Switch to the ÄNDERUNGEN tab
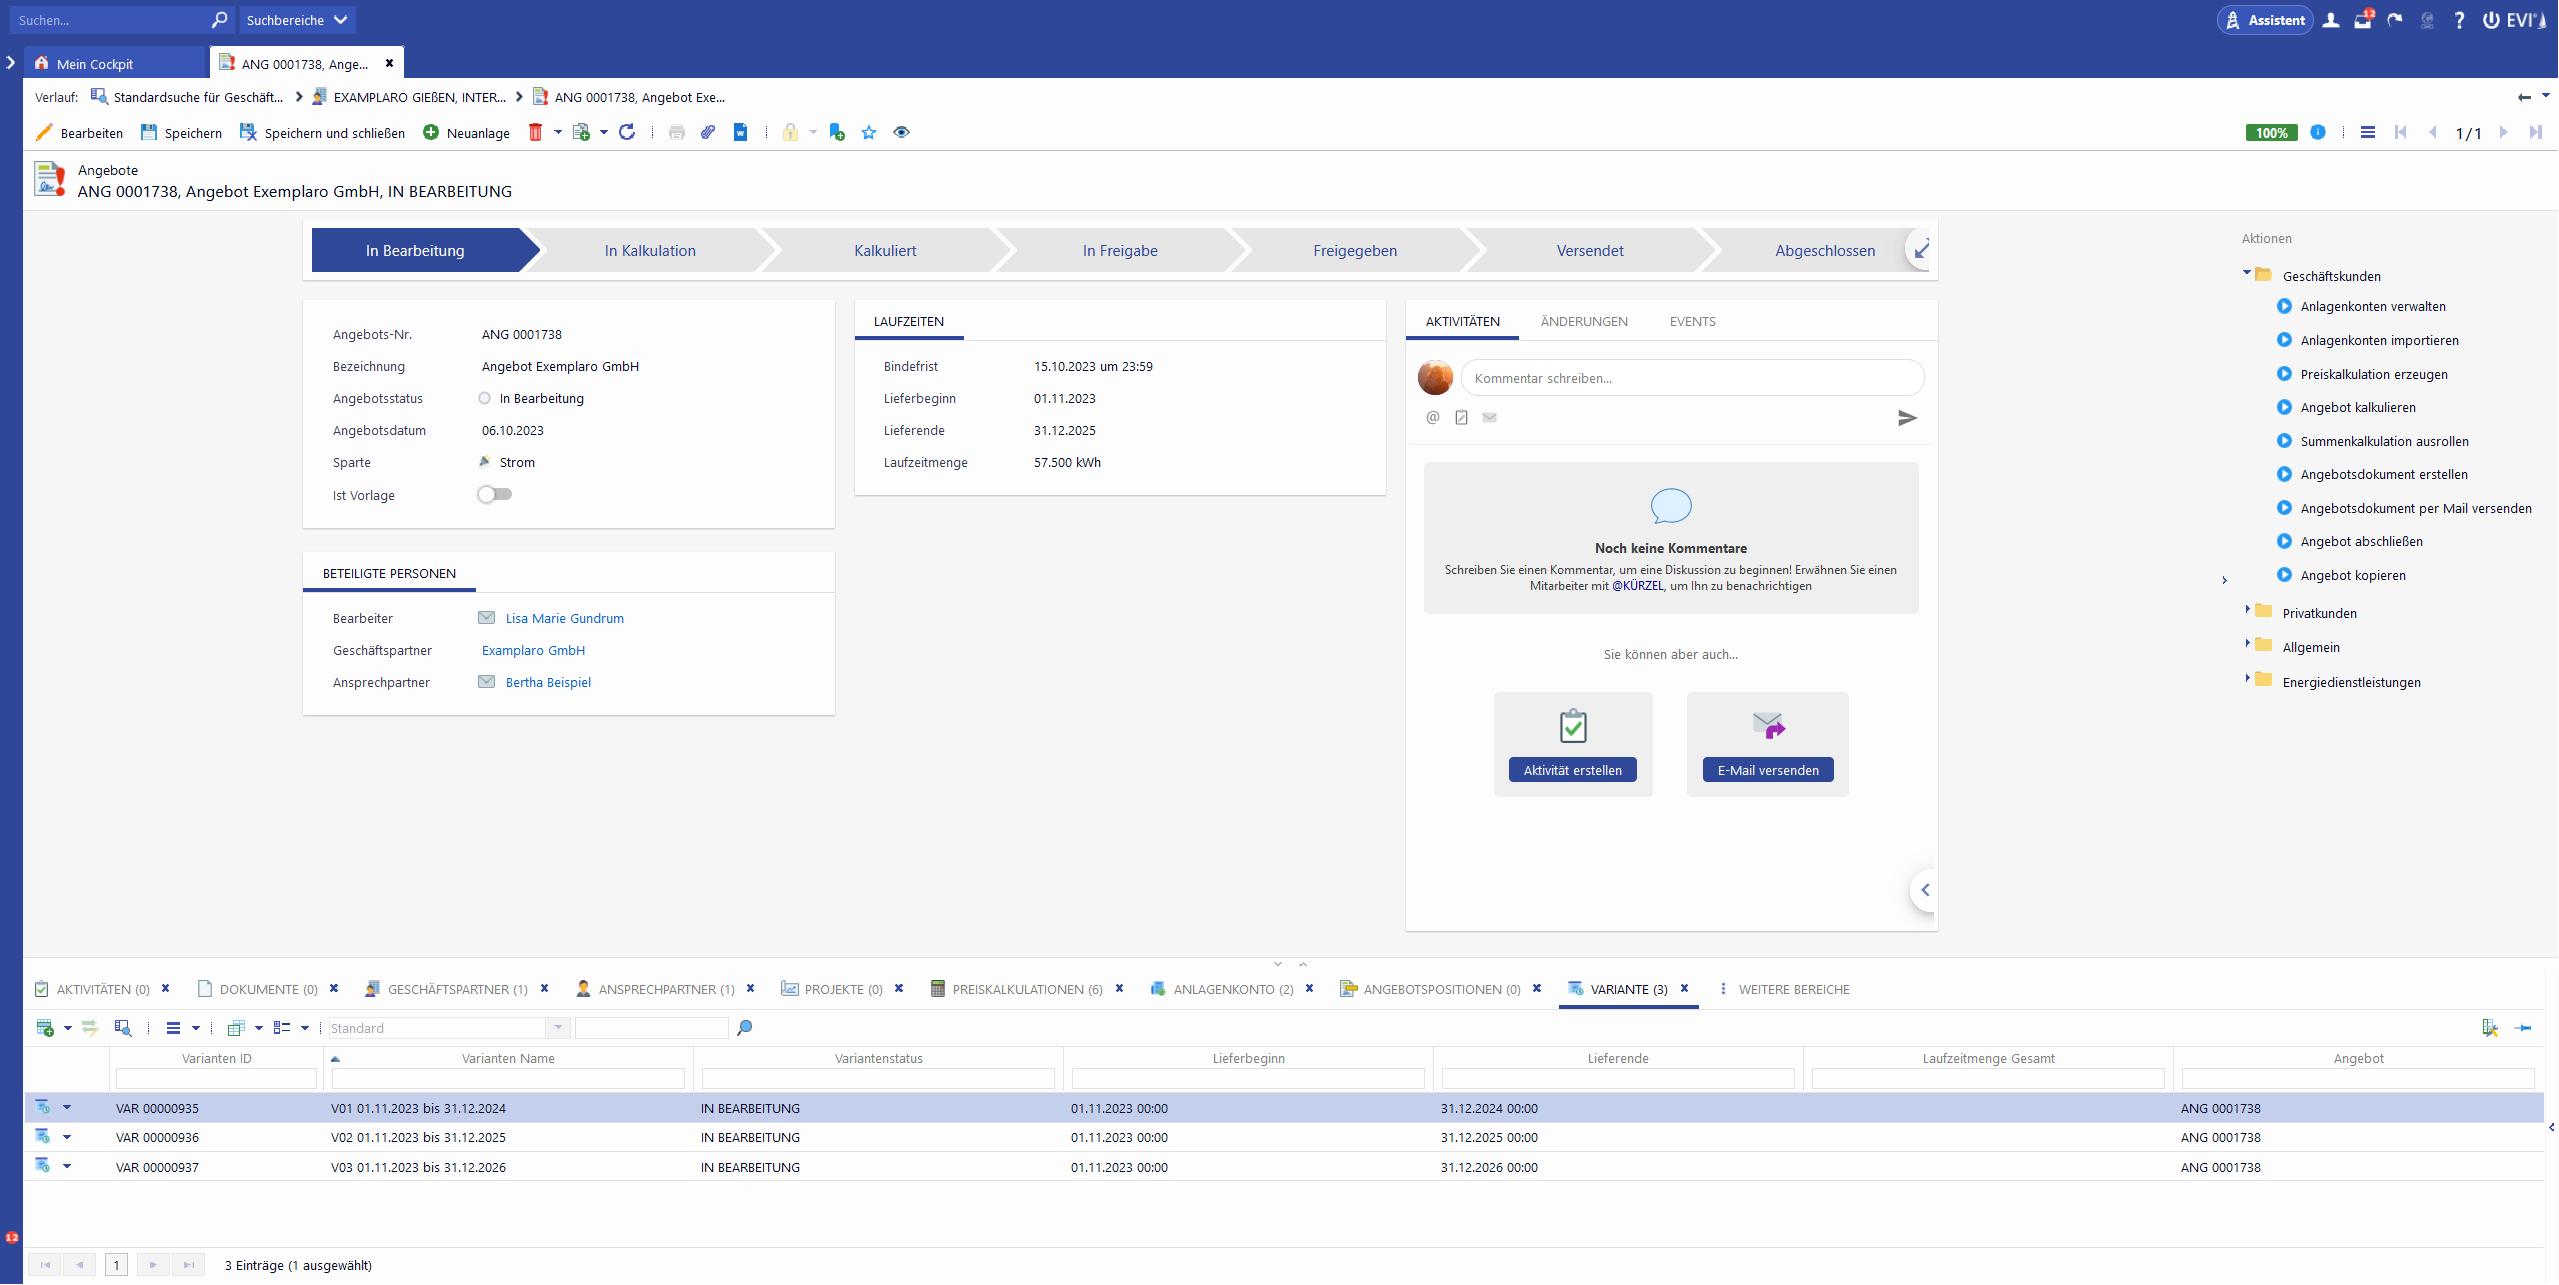Viewport: 2559px width, 1285px height. click(x=1583, y=321)
